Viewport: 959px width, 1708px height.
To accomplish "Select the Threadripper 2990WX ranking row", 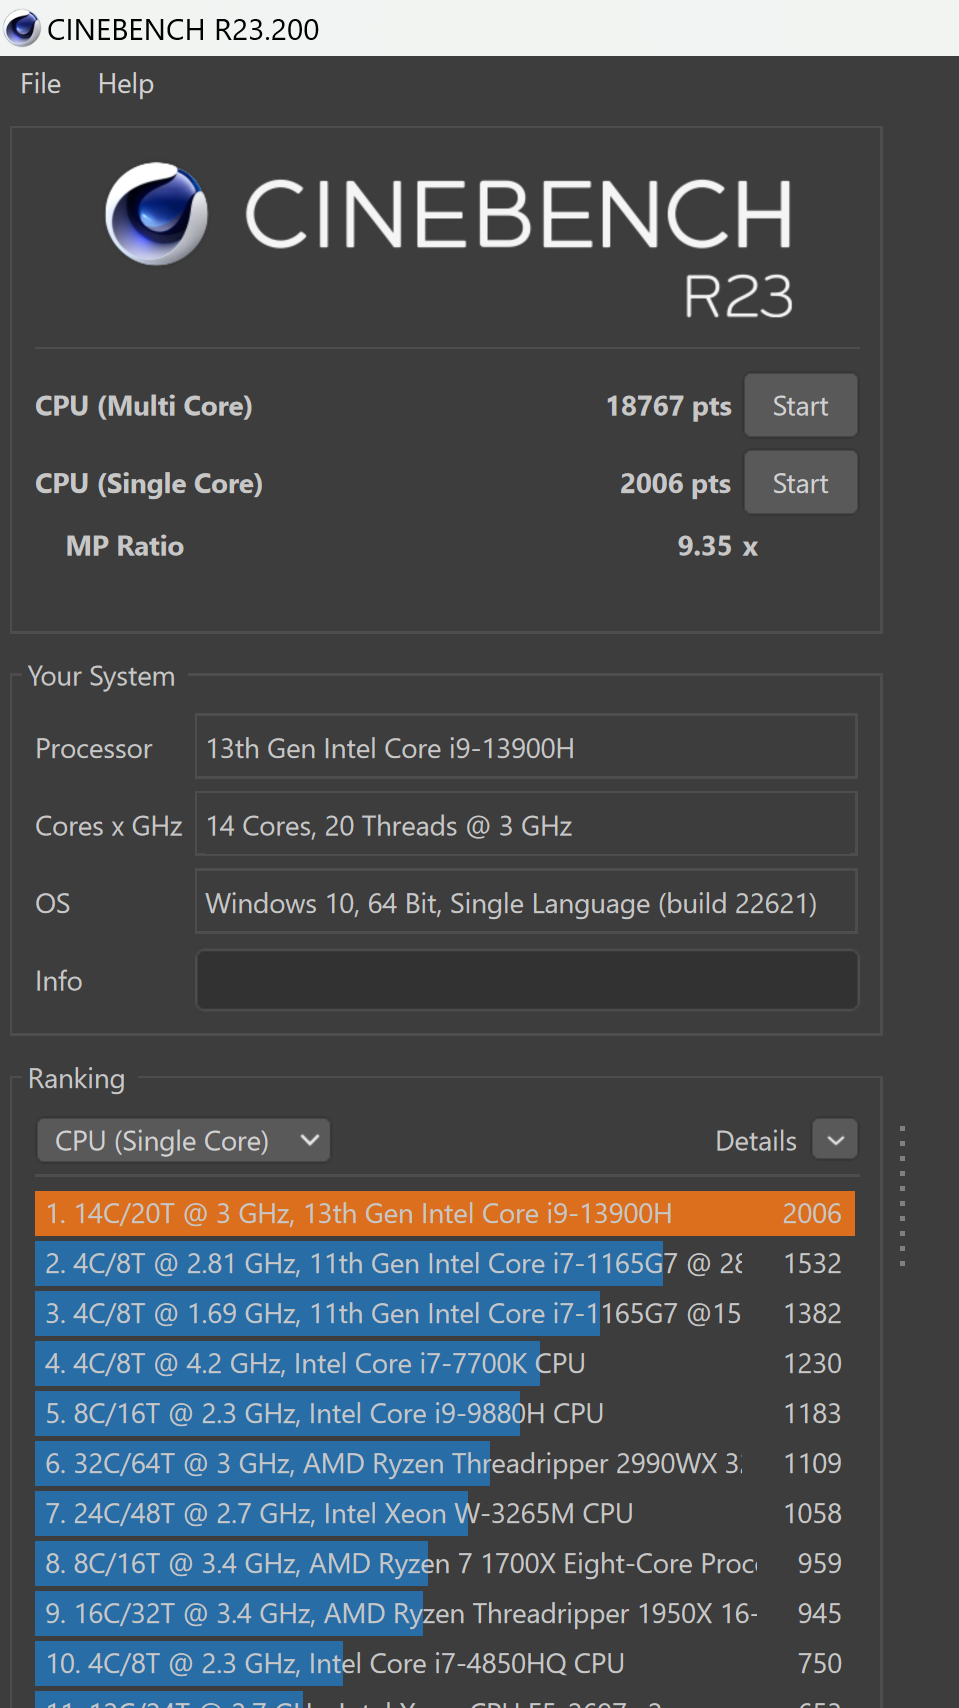I will point(445,1463).
